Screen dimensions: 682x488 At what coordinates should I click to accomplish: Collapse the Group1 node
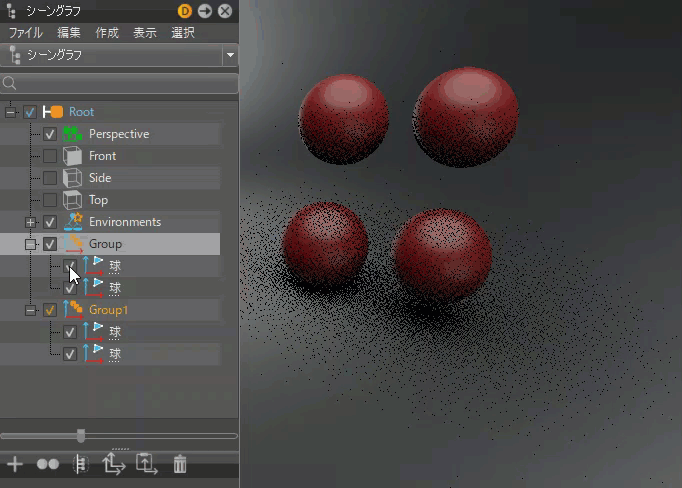click(30, 311)
